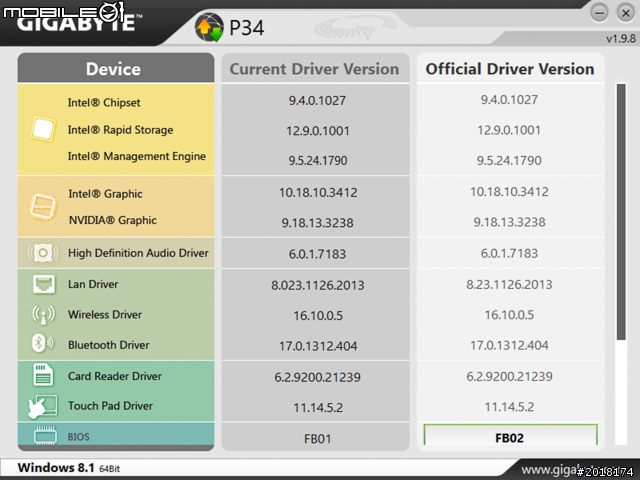This screenshot has height=480, width=640.
Task: Close the P34 update window
Action: click(x=625, y=13)
